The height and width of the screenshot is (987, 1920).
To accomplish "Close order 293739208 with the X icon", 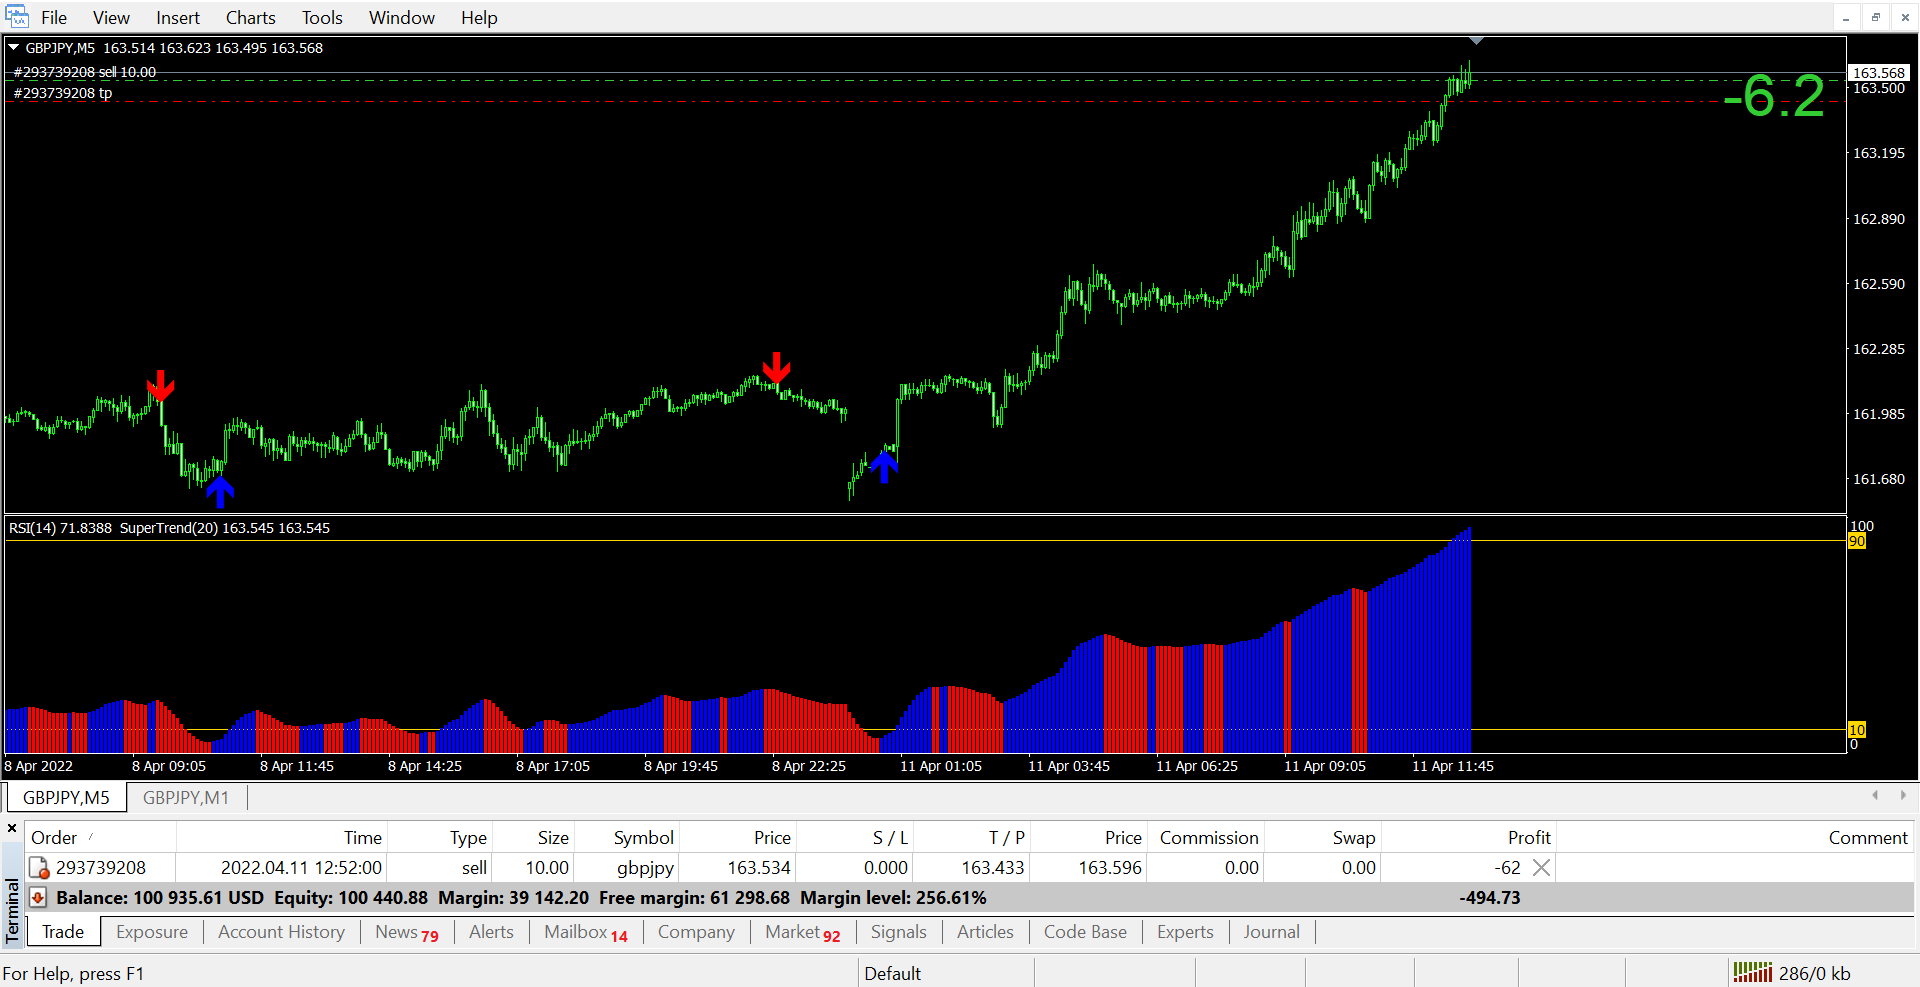I will pyautogui.click(x=1541, y=868).
